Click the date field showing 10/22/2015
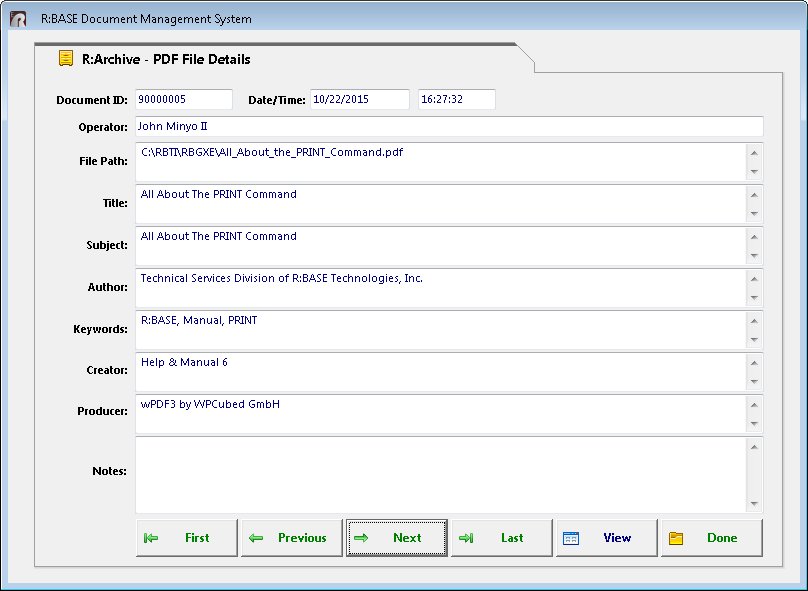The image size is (808, 591). (360, 99)
